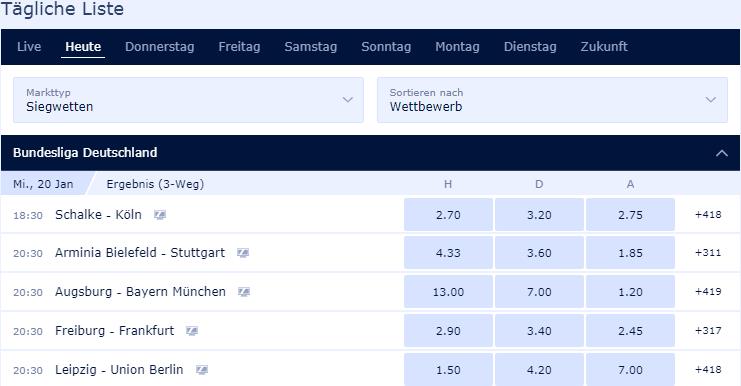Click stream icon next to Augsburg - Bayern München
Viewport: 741px width, 386px height.
[244, 292]
